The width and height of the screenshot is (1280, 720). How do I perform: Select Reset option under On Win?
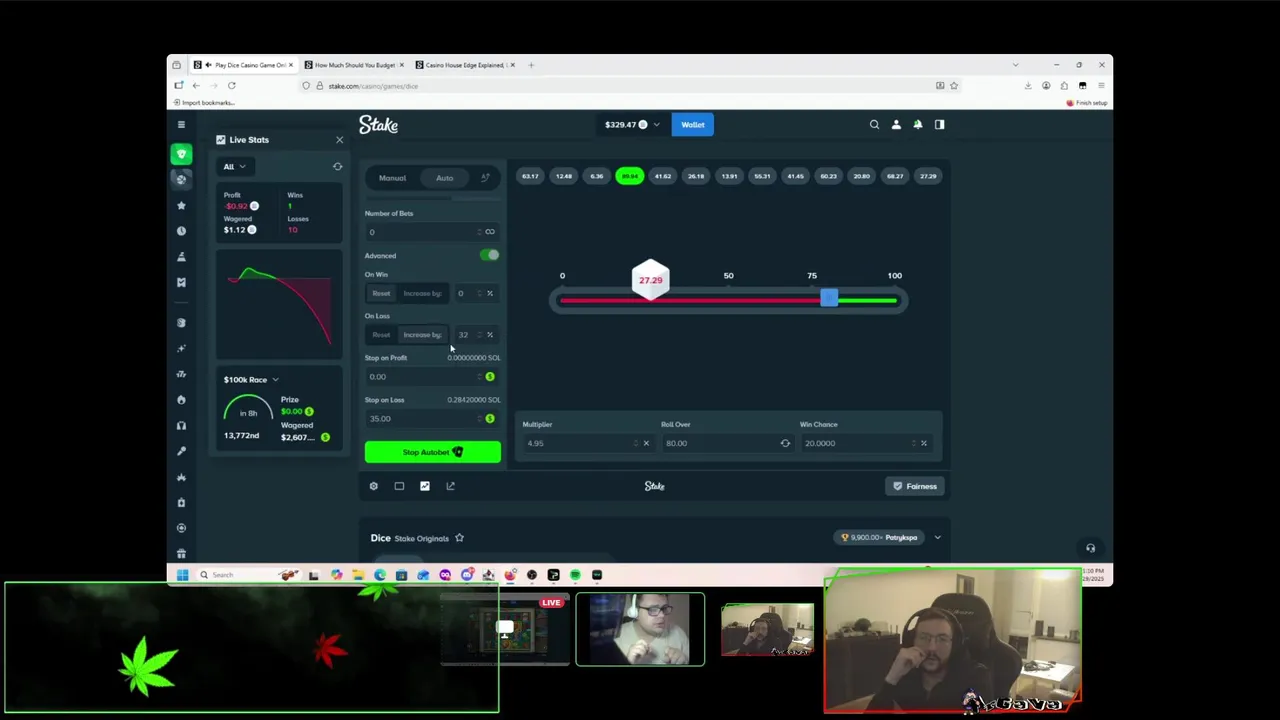pyautogui.click(x=381, y=294)
